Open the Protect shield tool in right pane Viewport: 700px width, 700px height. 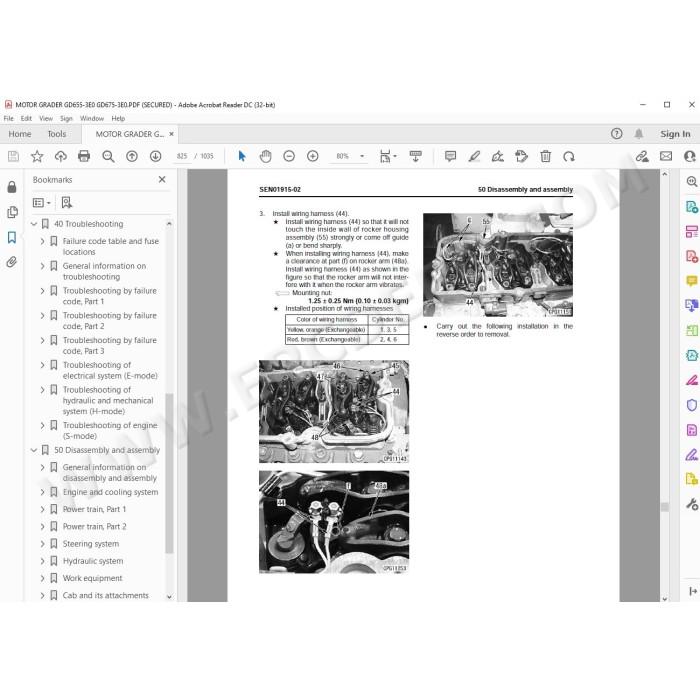tap(692, 405)
